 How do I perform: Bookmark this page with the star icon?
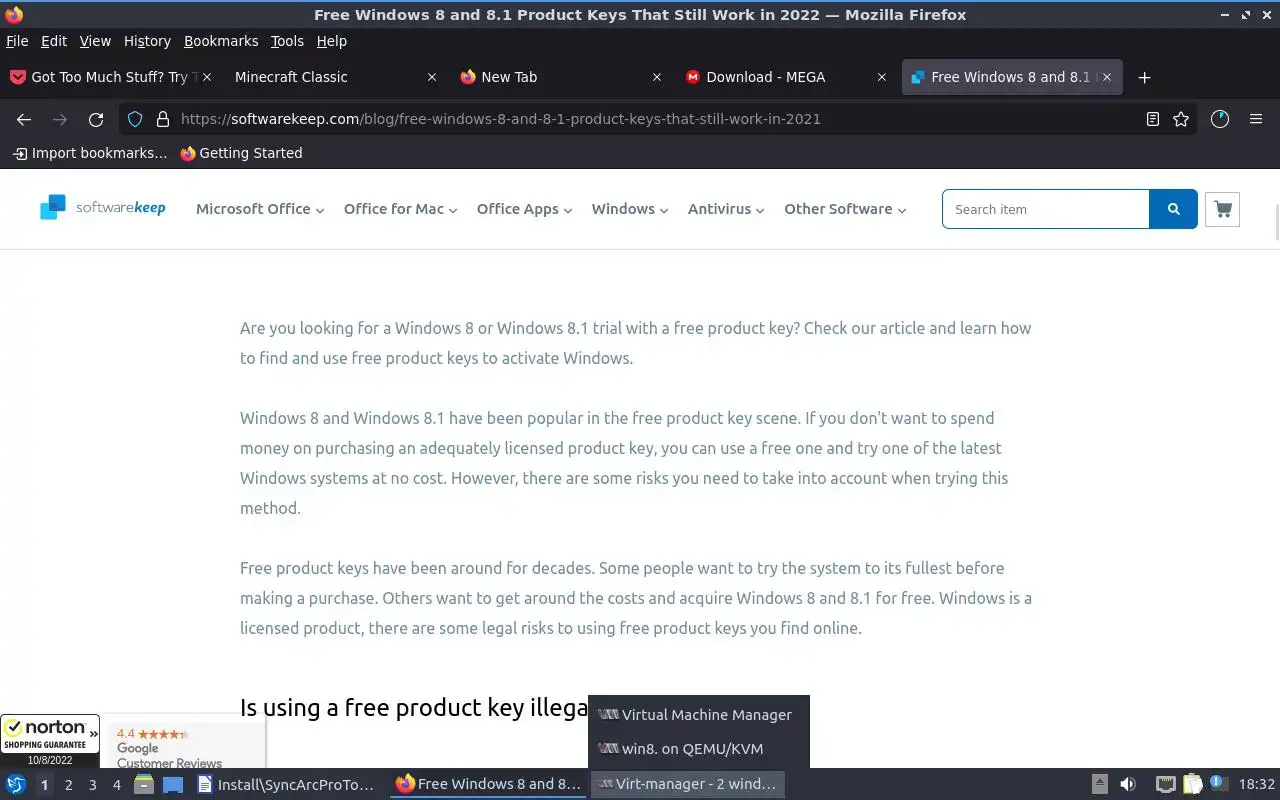[x=1181, y=119]
